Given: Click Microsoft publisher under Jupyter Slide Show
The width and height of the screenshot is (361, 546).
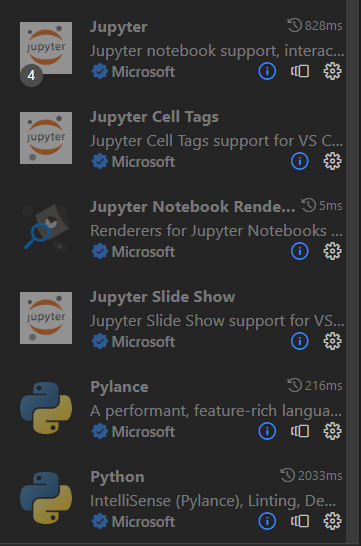Looking at the screenshot, I should [x=143, y=342].
